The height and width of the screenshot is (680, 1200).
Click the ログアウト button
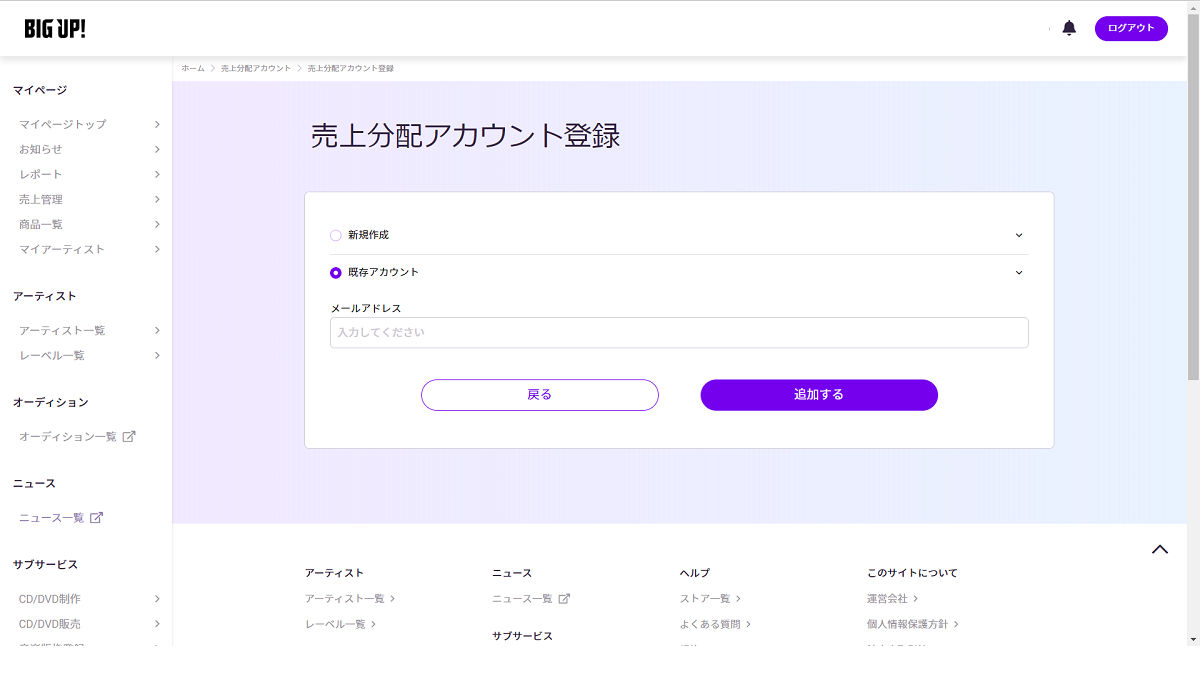1131,28
